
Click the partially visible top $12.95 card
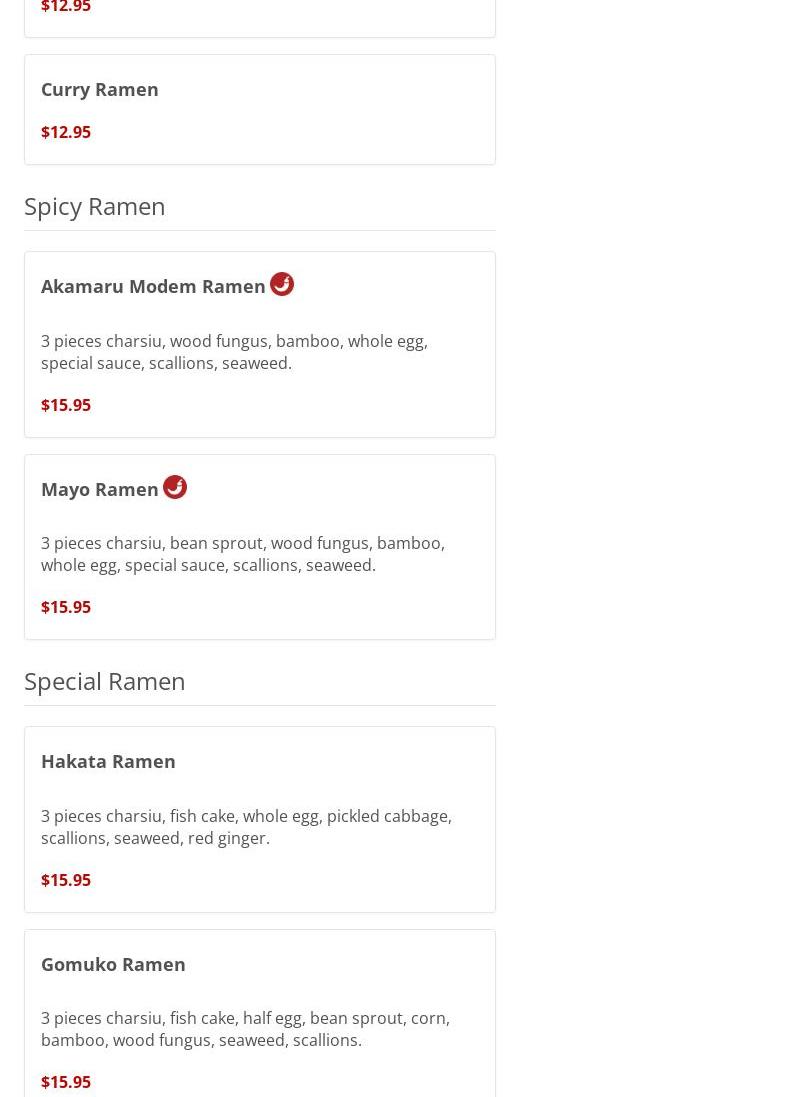[260, 18]
